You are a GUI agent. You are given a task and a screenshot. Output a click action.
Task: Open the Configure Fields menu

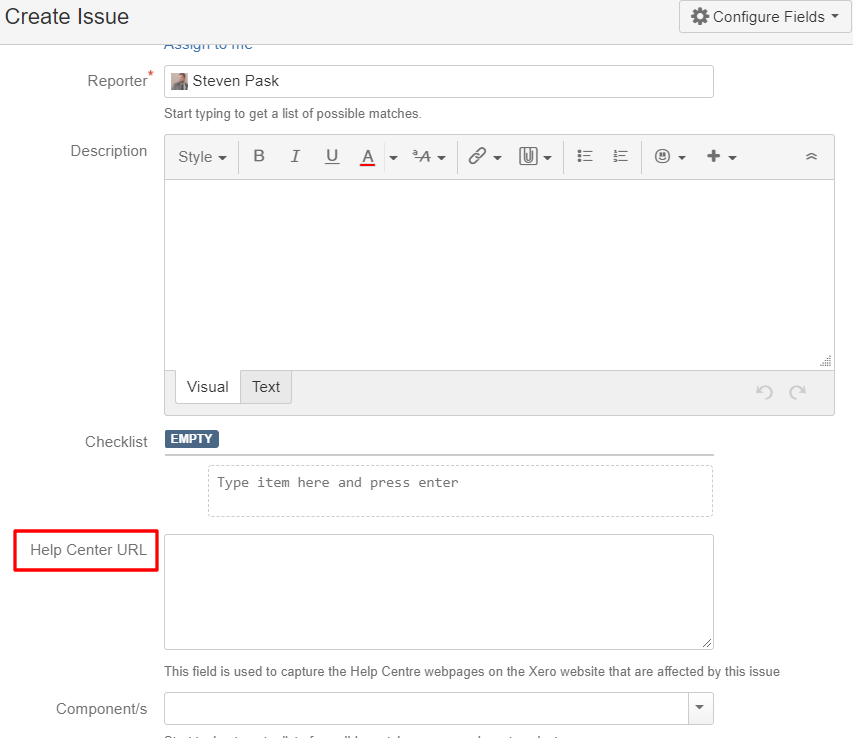tap(764, 17)
